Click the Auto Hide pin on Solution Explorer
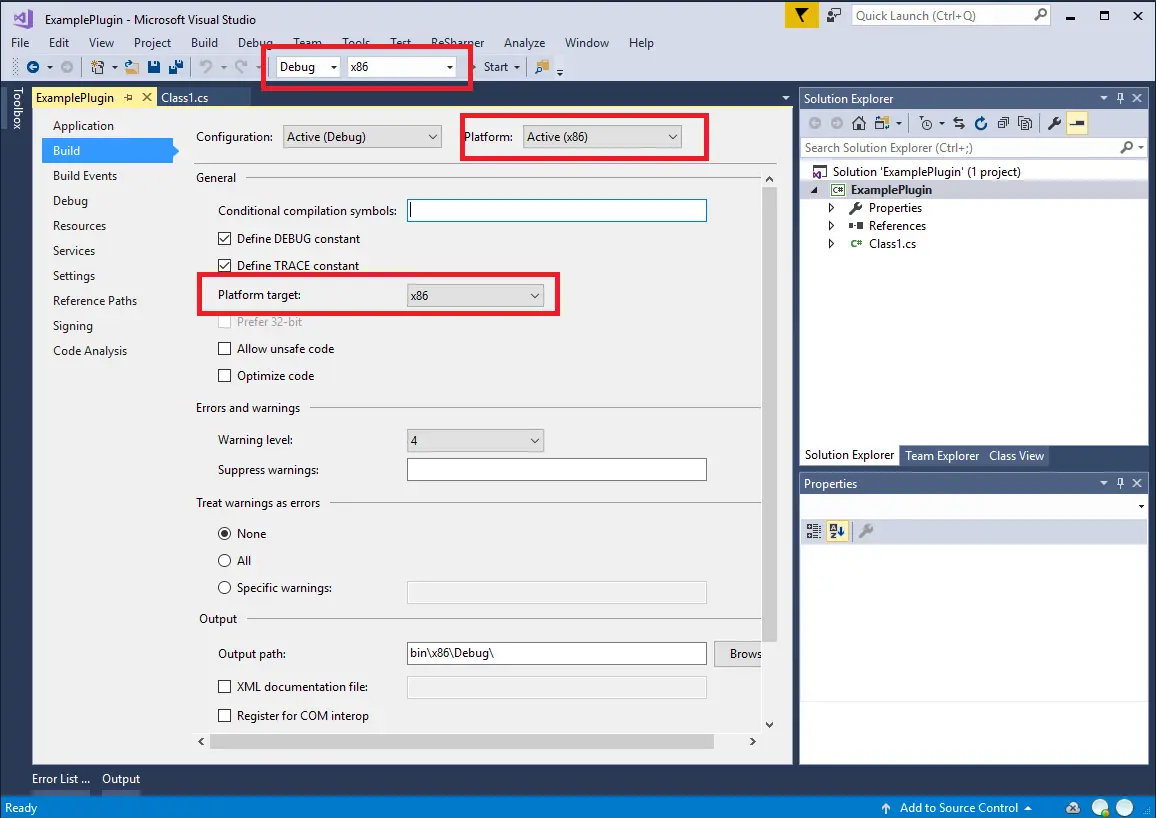 pyautogui.click(x=1121, y=98)
